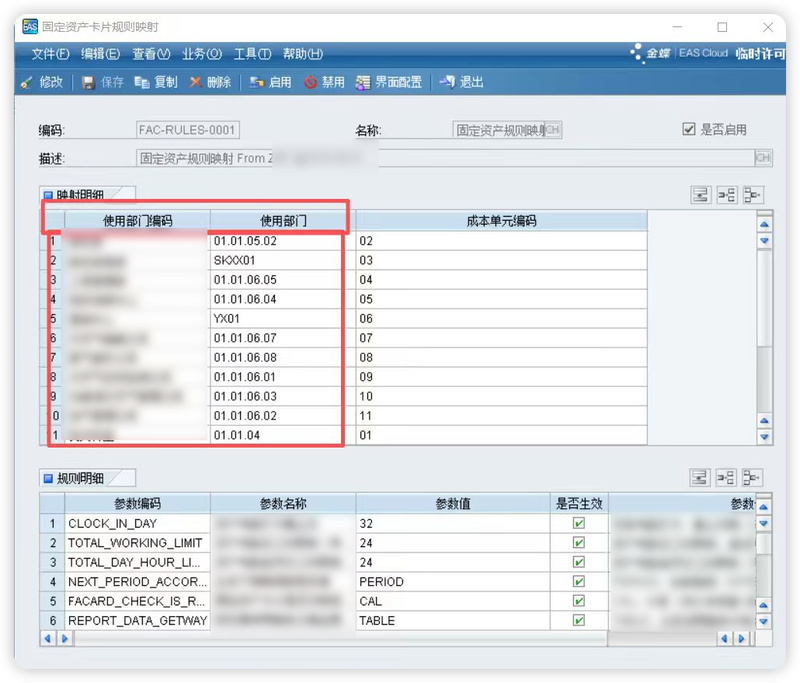Screen dimensions: 800x683
Task: Select the TOTAL_WORKING_LIMIT parameter cell
Action: tap(137, 543)
